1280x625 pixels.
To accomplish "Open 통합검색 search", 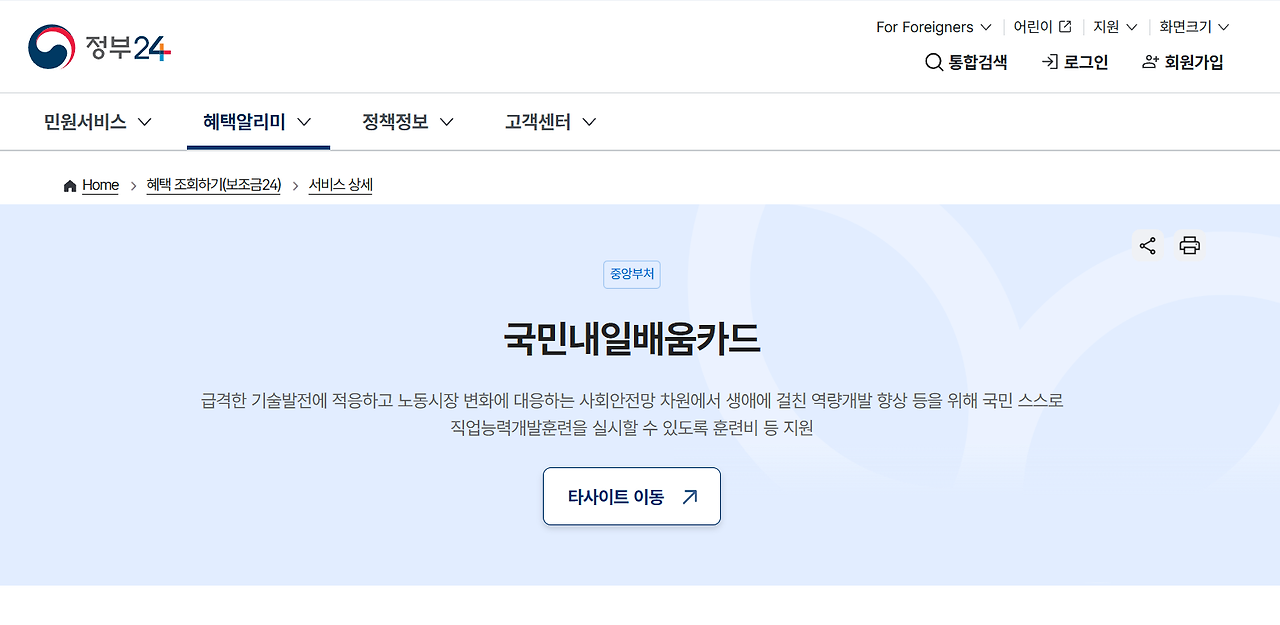I will 966,62.
